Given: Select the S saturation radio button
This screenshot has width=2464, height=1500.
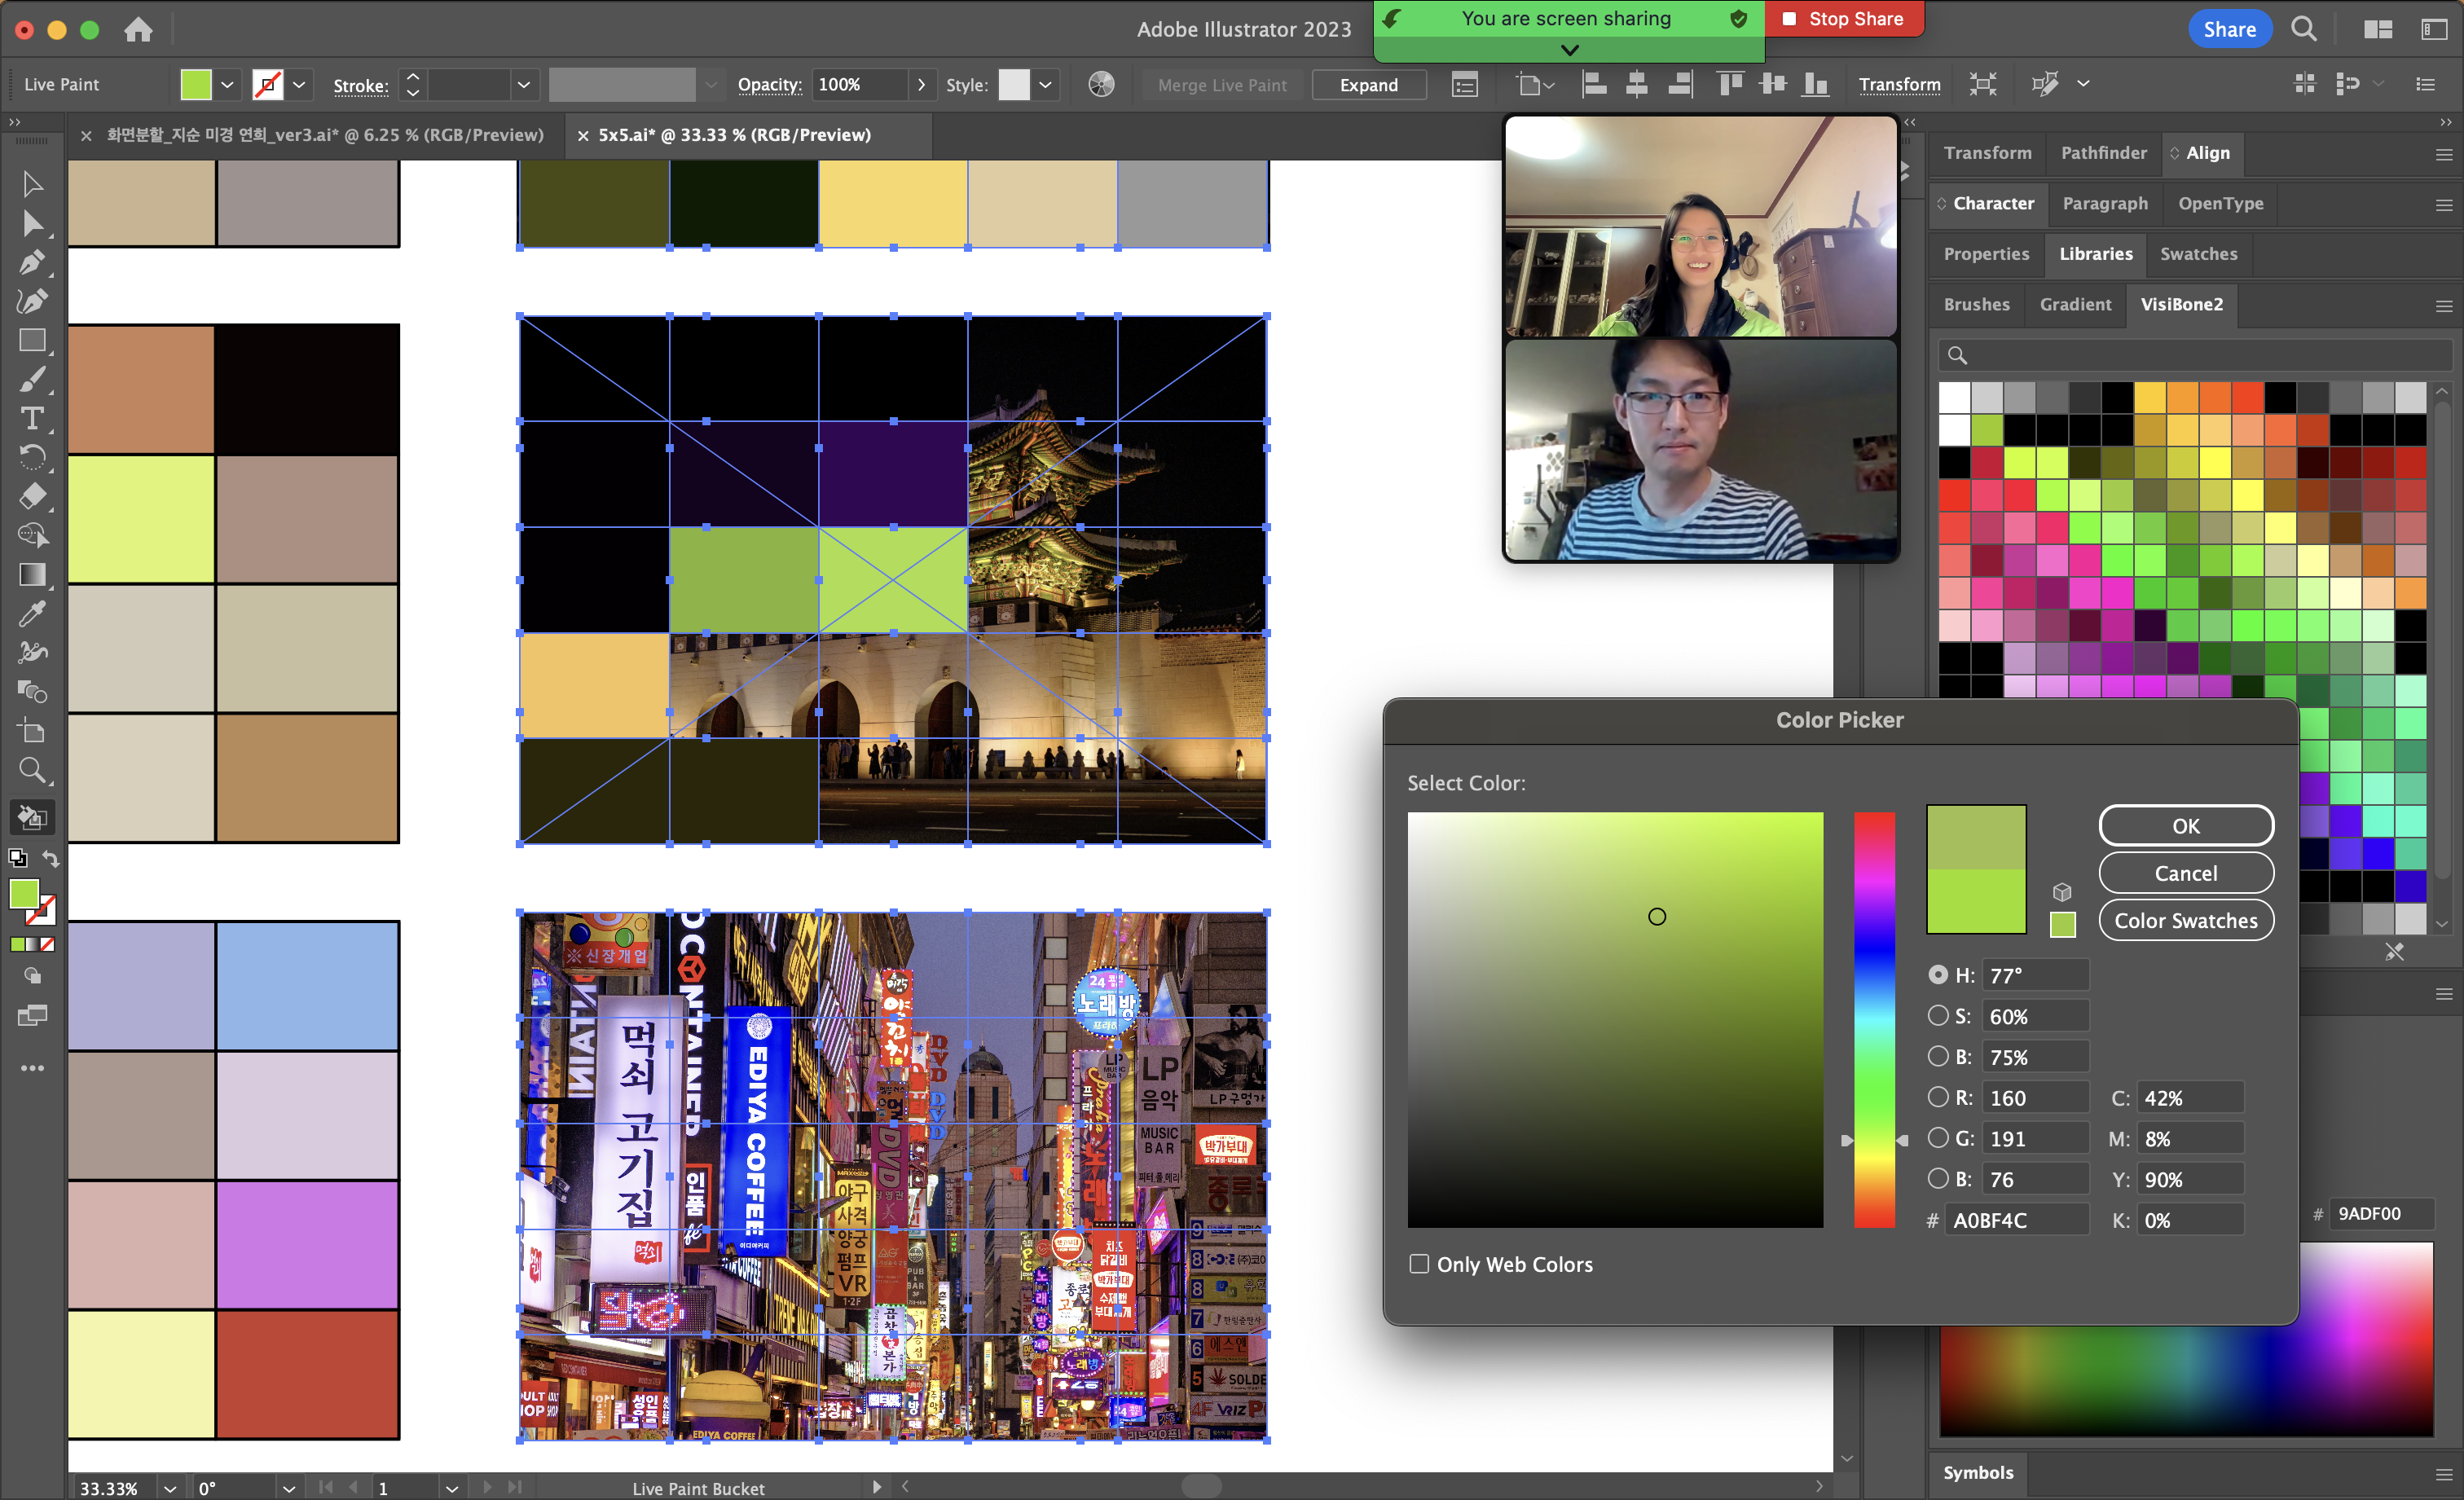Looking at the screenshot, I should tap(1938, 1016).
